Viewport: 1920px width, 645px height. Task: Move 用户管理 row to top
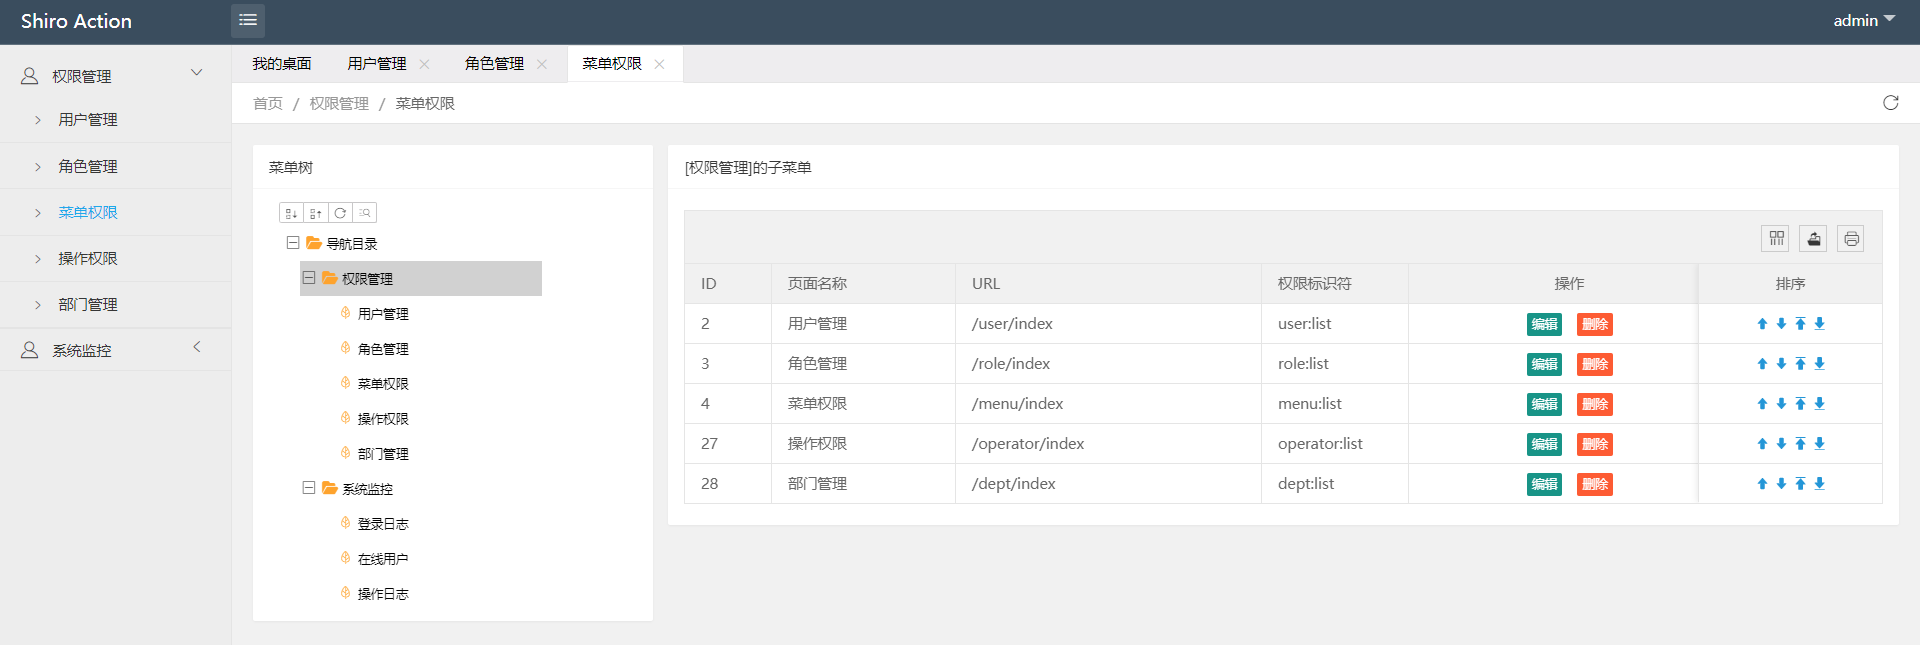tap(1800, 324)
